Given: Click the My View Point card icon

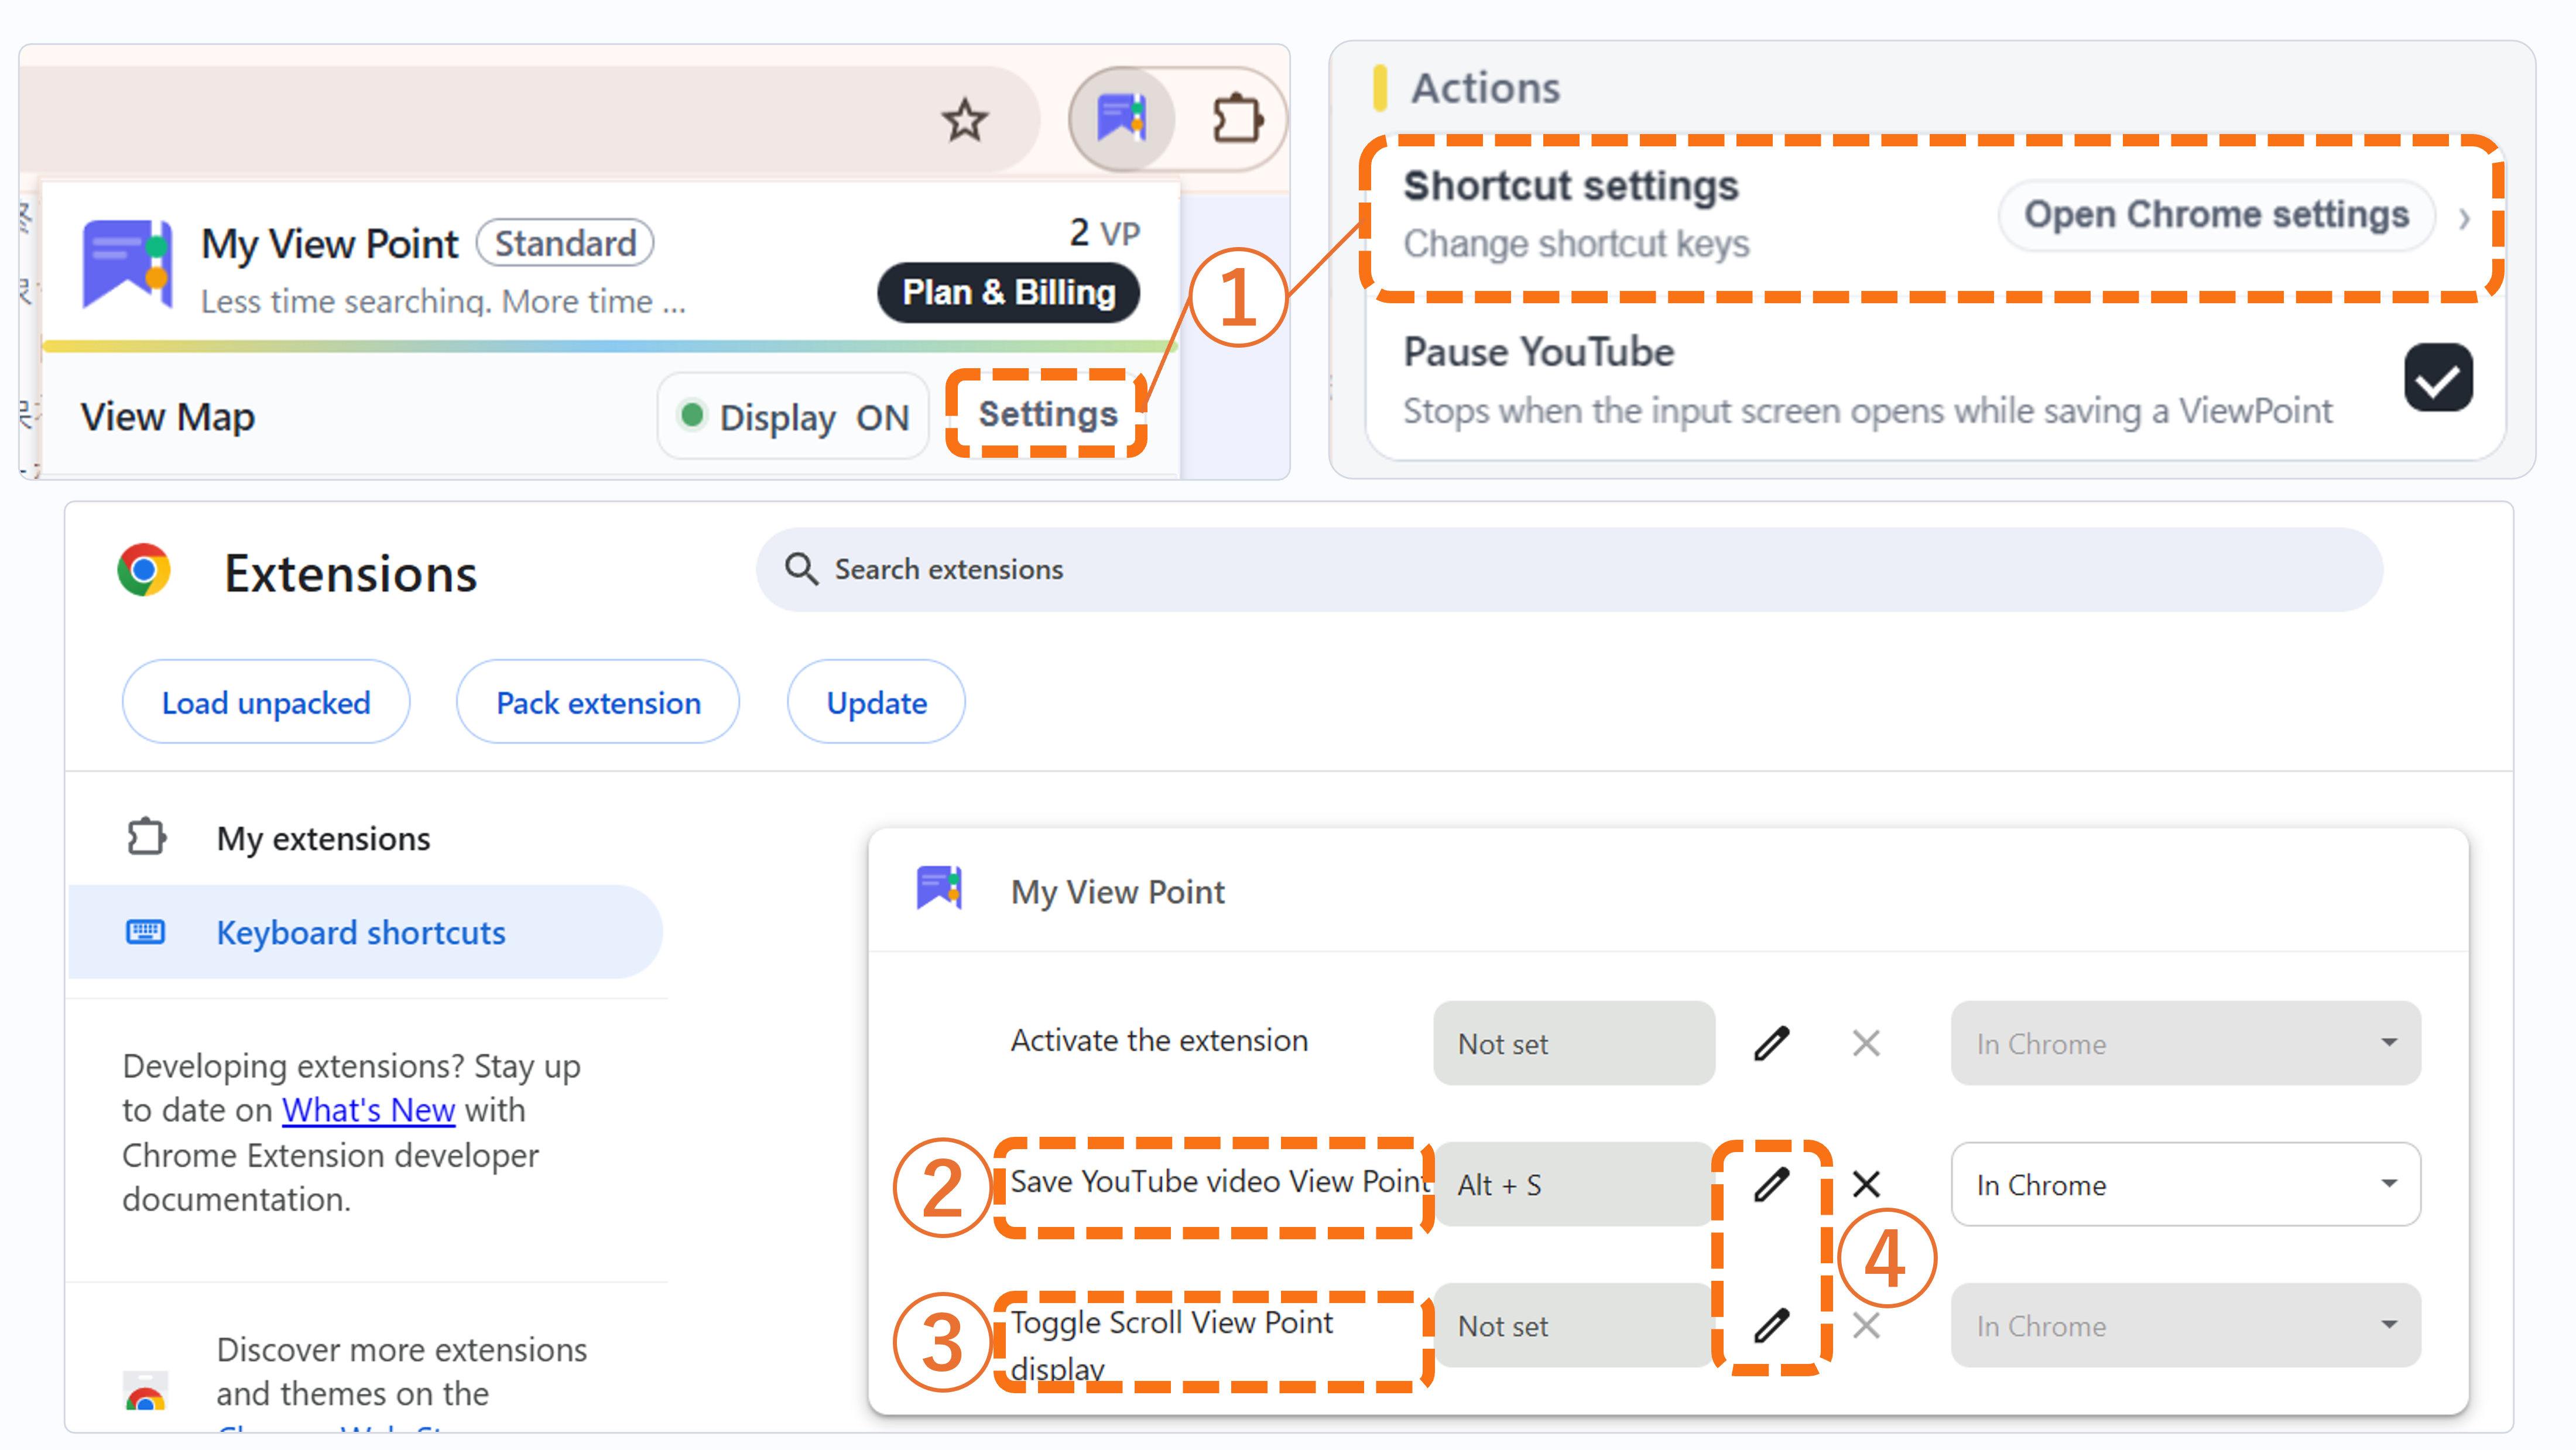Looking at the screenshot, I should click(x=939, y=889).
